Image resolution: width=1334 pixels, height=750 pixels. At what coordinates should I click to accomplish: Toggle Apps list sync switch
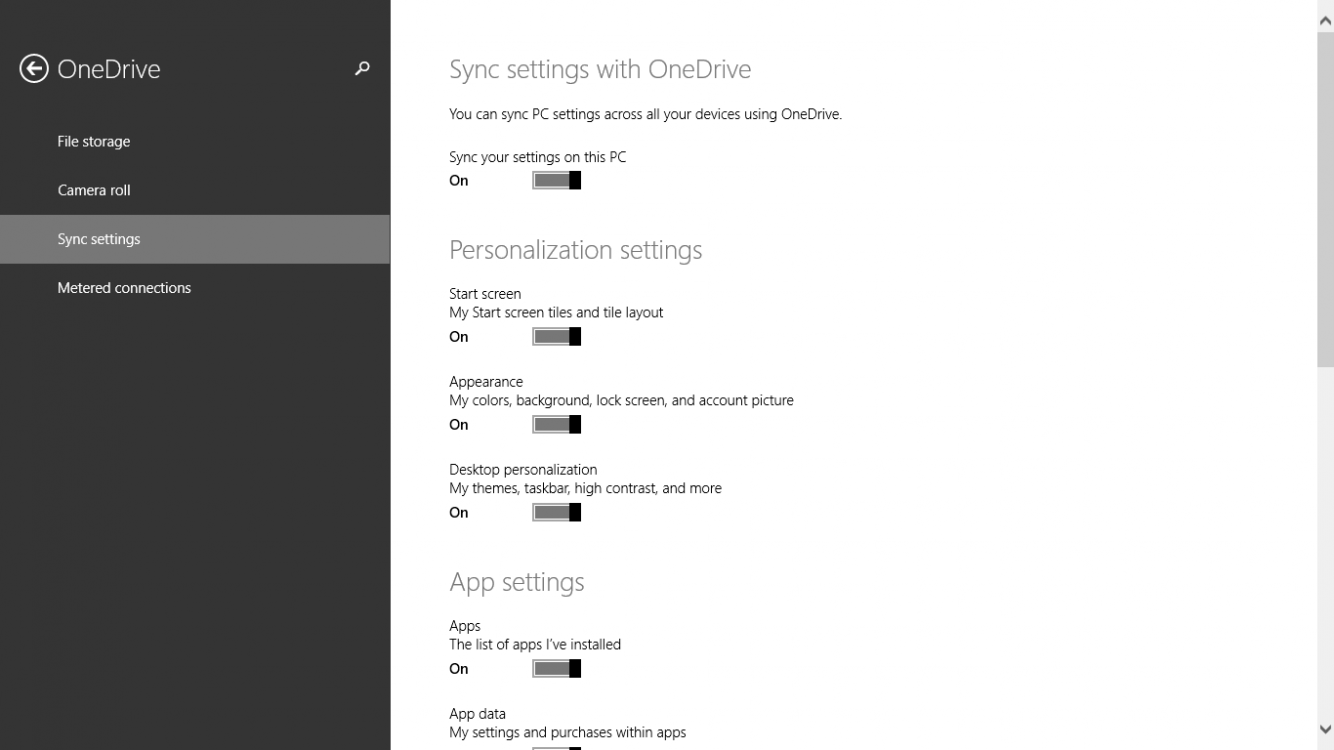556,668
